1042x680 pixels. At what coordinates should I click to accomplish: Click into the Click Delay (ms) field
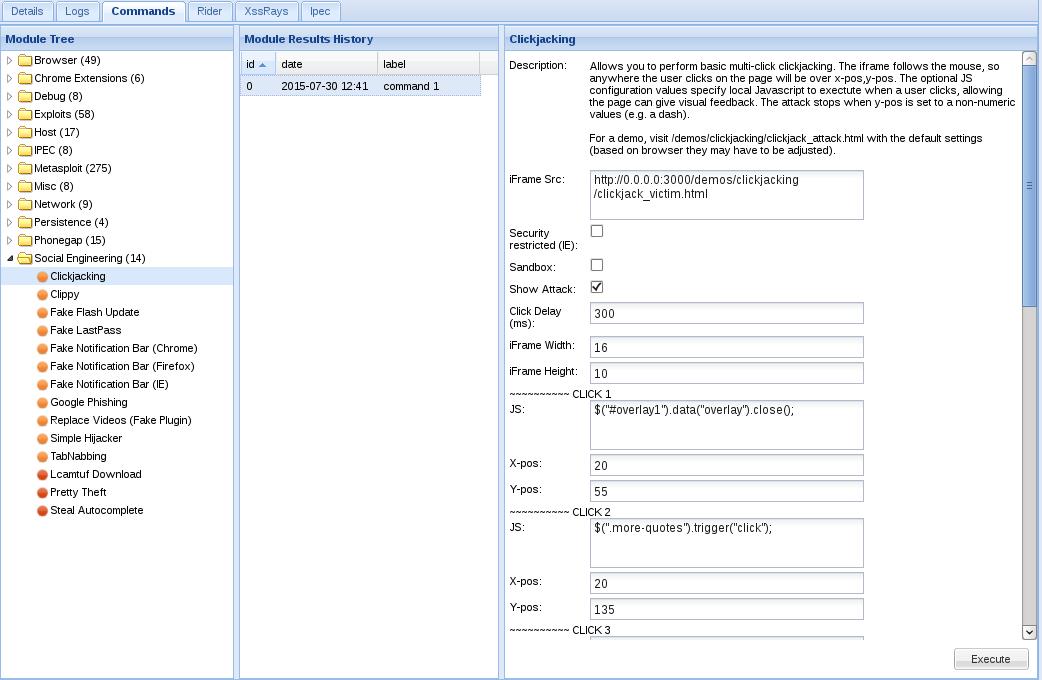[x=726, y=313]
